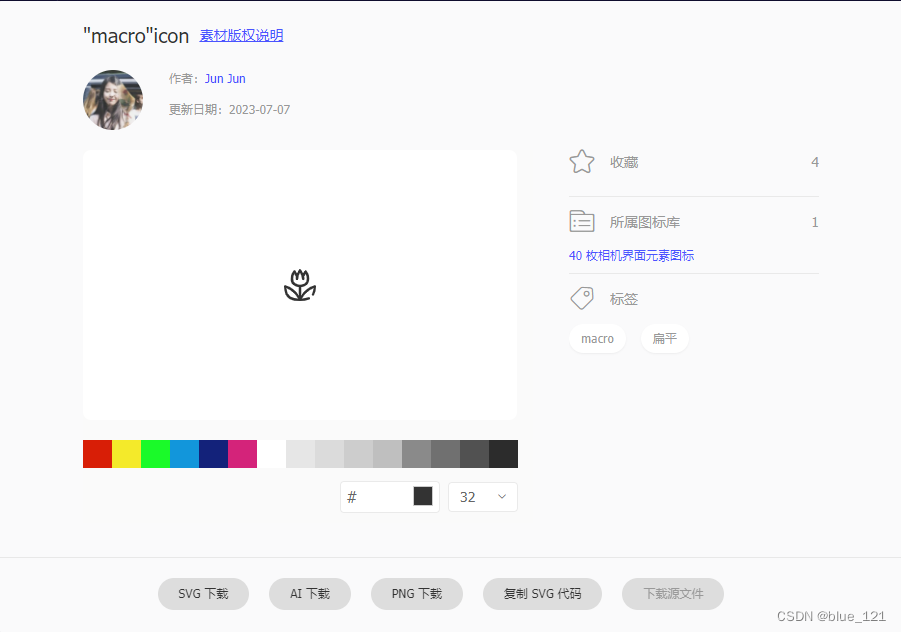Click the 素材版权说明 link
This screenshot has width=901, height=632.
[240, 35]
